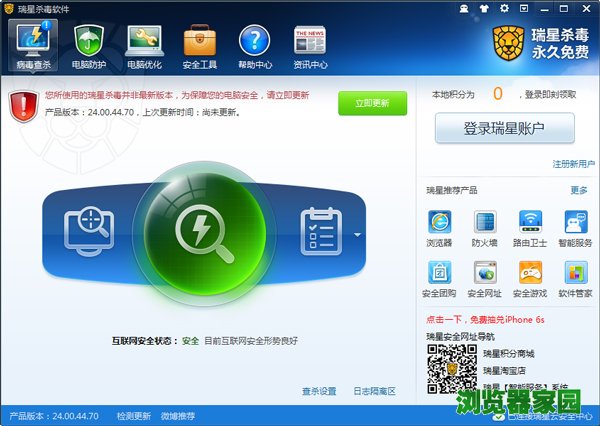Open the 软件管家 software manager icon

575,279
